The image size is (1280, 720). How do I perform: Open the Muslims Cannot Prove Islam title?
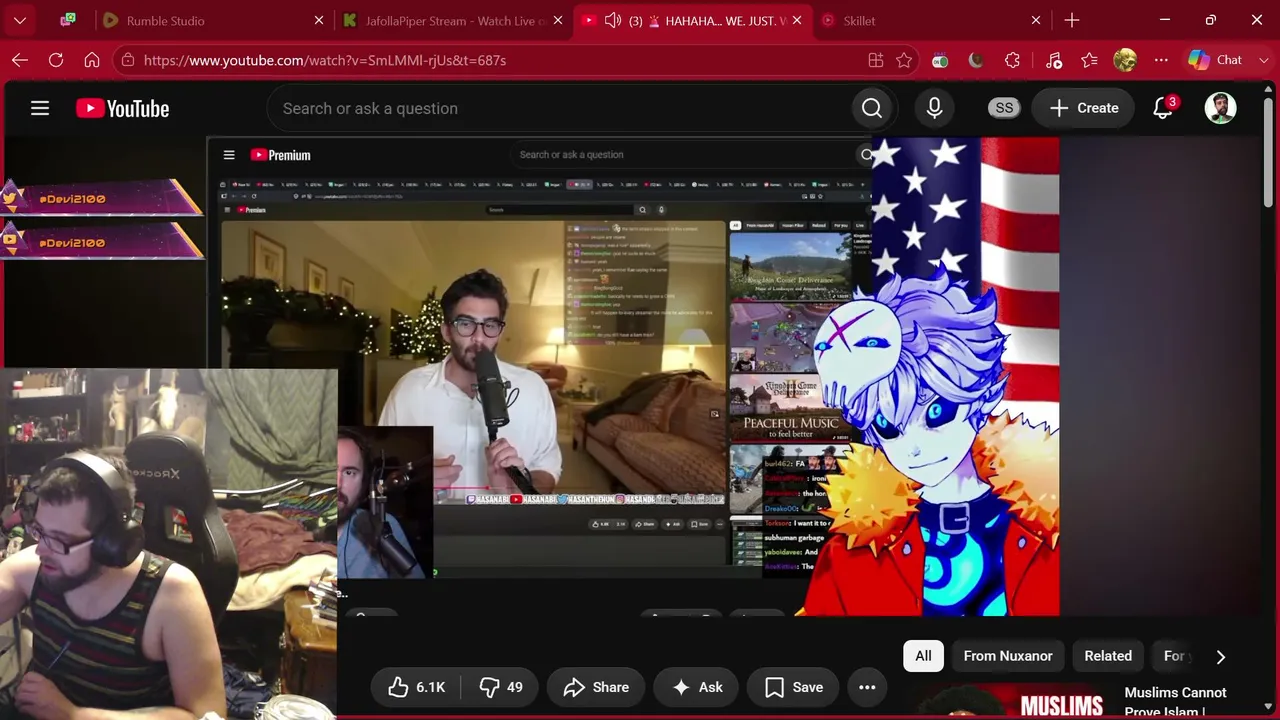[1176, 702]
